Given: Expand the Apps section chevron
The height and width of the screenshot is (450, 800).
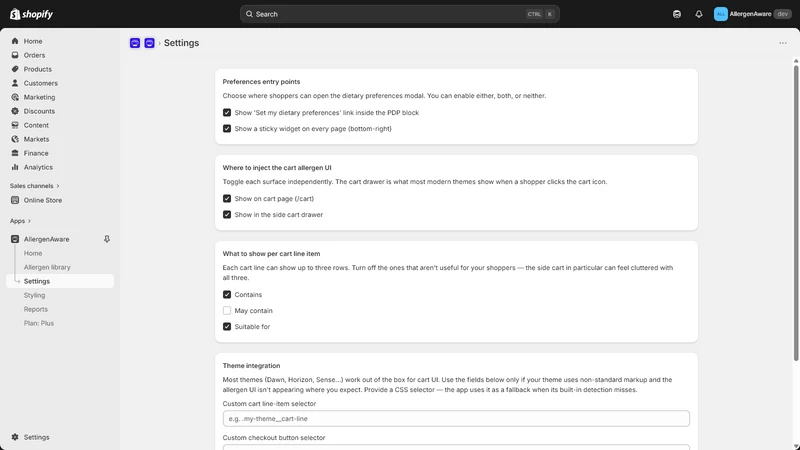Looking at the screenshot, I should [29, 221].
